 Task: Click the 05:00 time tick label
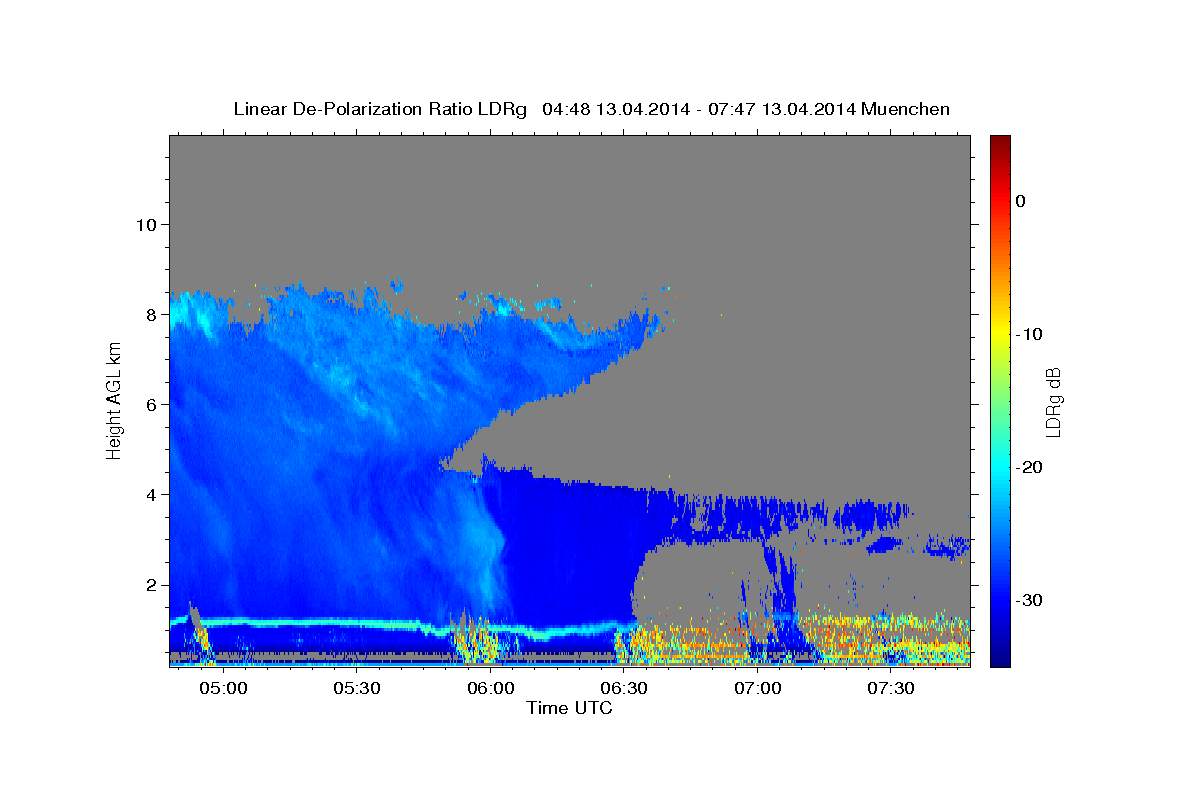point(224,689)
